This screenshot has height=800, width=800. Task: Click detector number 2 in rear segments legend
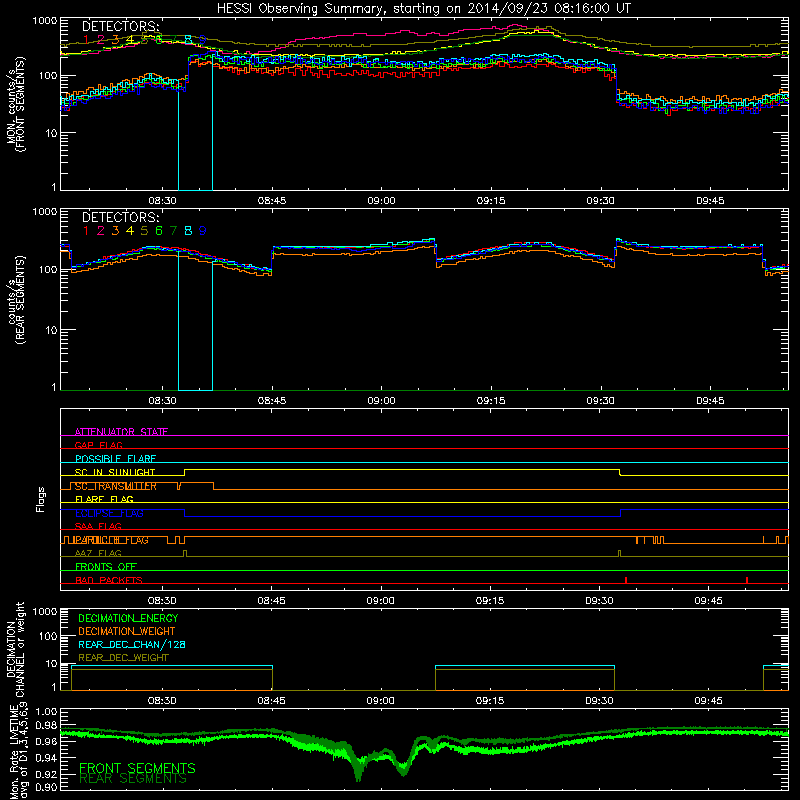point(101,231)
